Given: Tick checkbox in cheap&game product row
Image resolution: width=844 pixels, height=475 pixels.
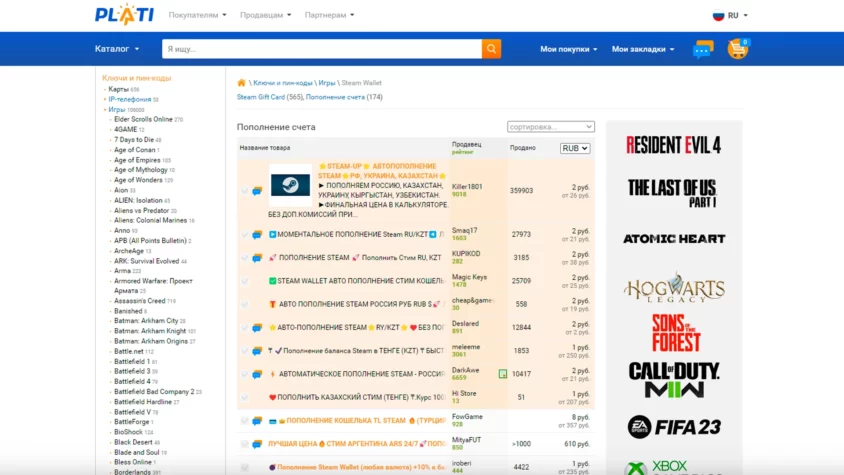Looking at the screenshot, I should (245, 304).
